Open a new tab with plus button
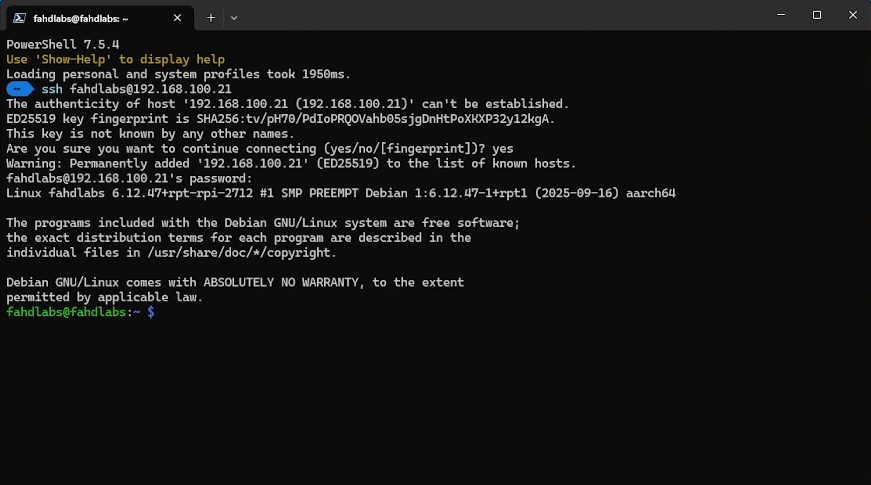The width and height of the screenshot is (871, 485). click(x=211, y=17)
